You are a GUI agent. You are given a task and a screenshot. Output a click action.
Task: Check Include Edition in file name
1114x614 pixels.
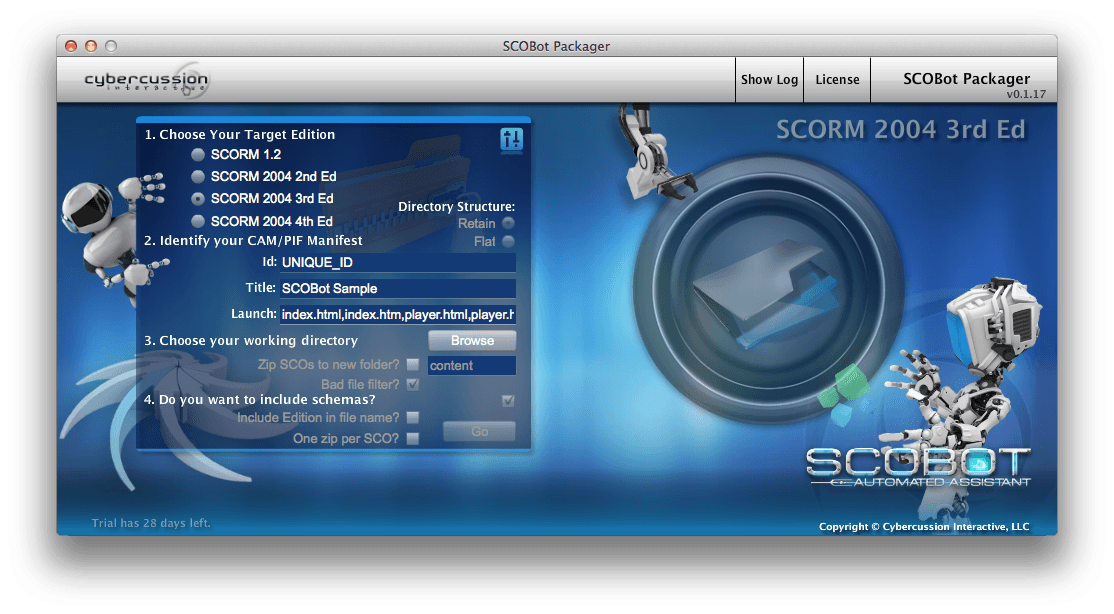point(413,417)
